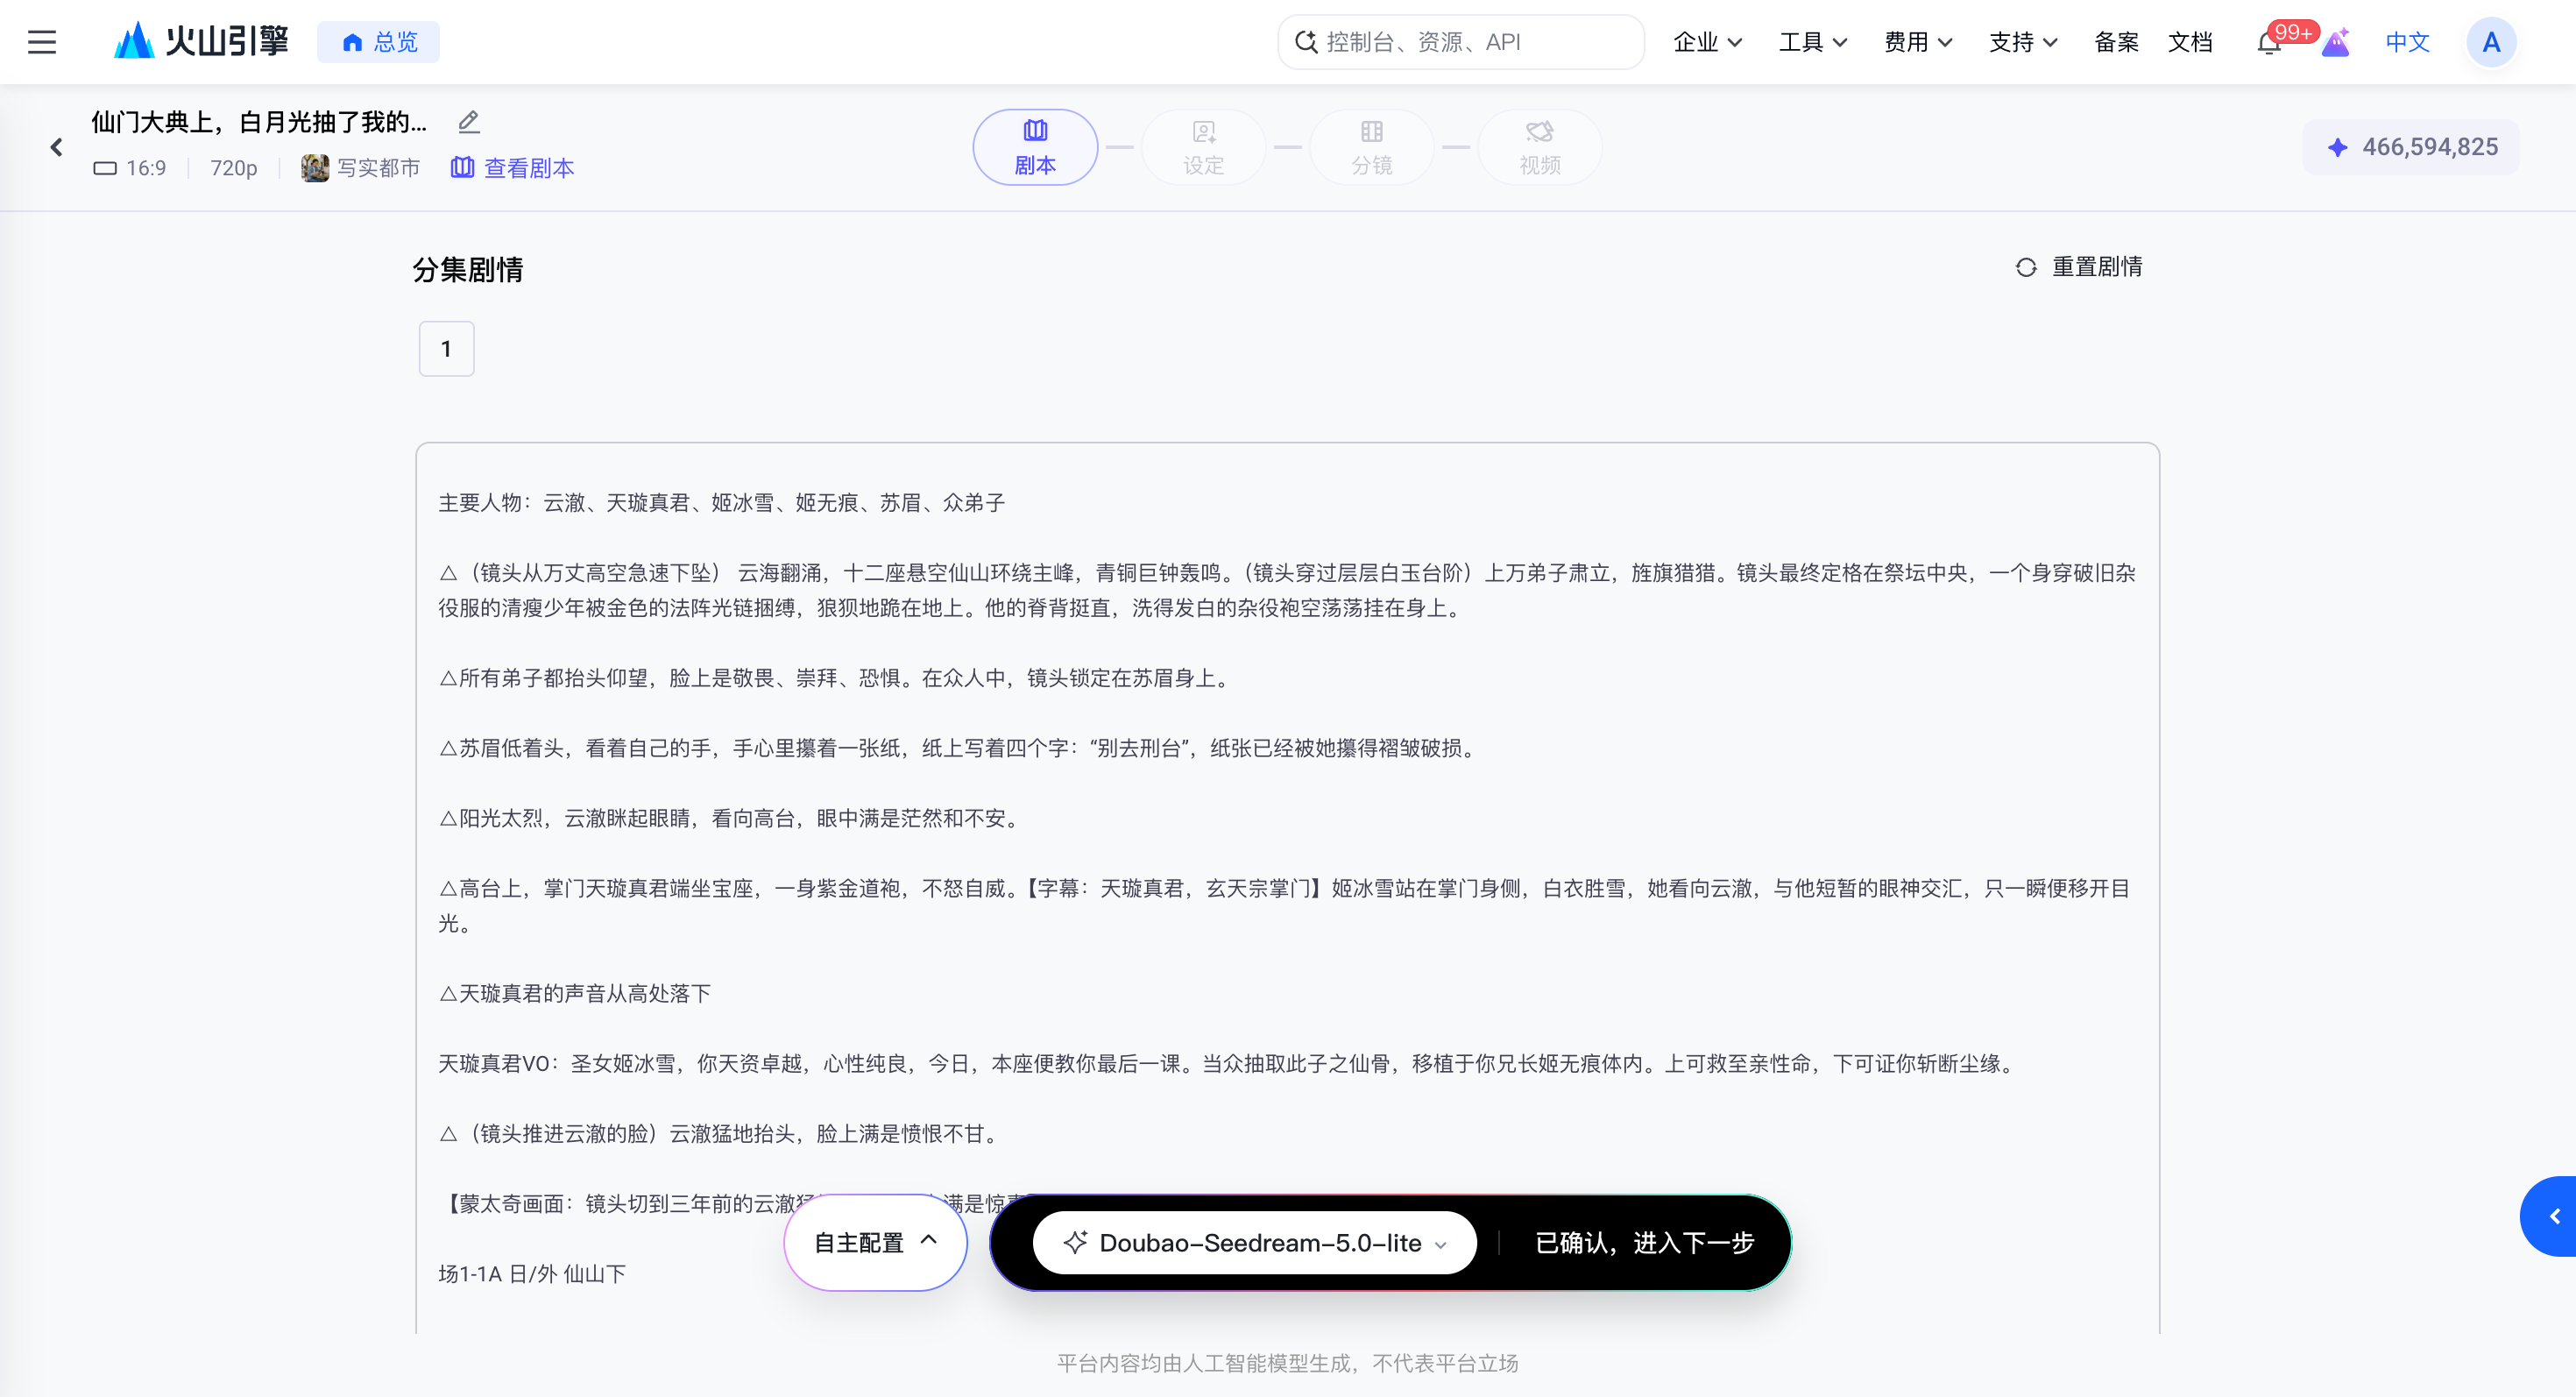
Task: Expand the 自主配置 panel
Action: click(876, 1242)
